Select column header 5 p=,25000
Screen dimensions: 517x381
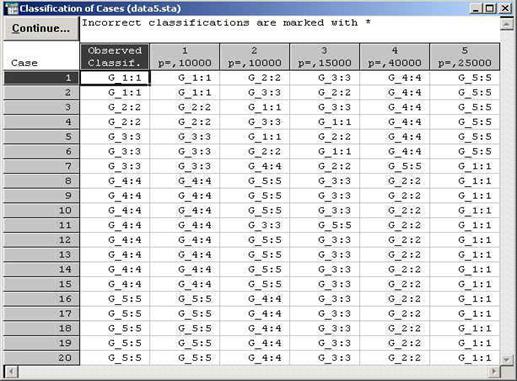(x=465, y=57)
